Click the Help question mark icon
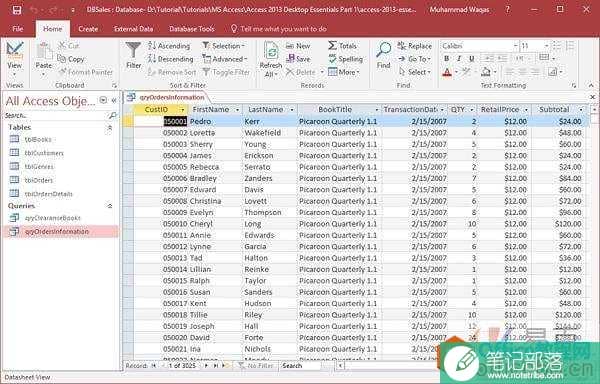600x384 pixels. (x=507, y=10)
